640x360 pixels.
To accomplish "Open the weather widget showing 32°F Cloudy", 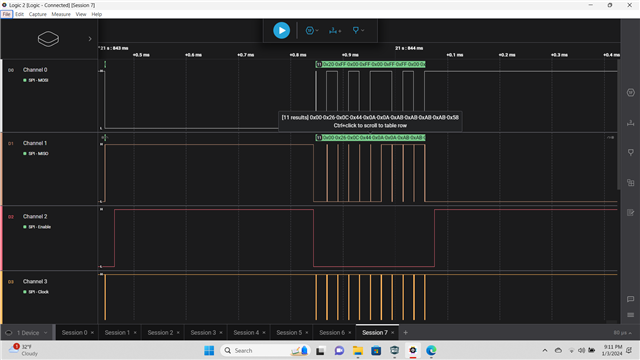I will 24,350.
